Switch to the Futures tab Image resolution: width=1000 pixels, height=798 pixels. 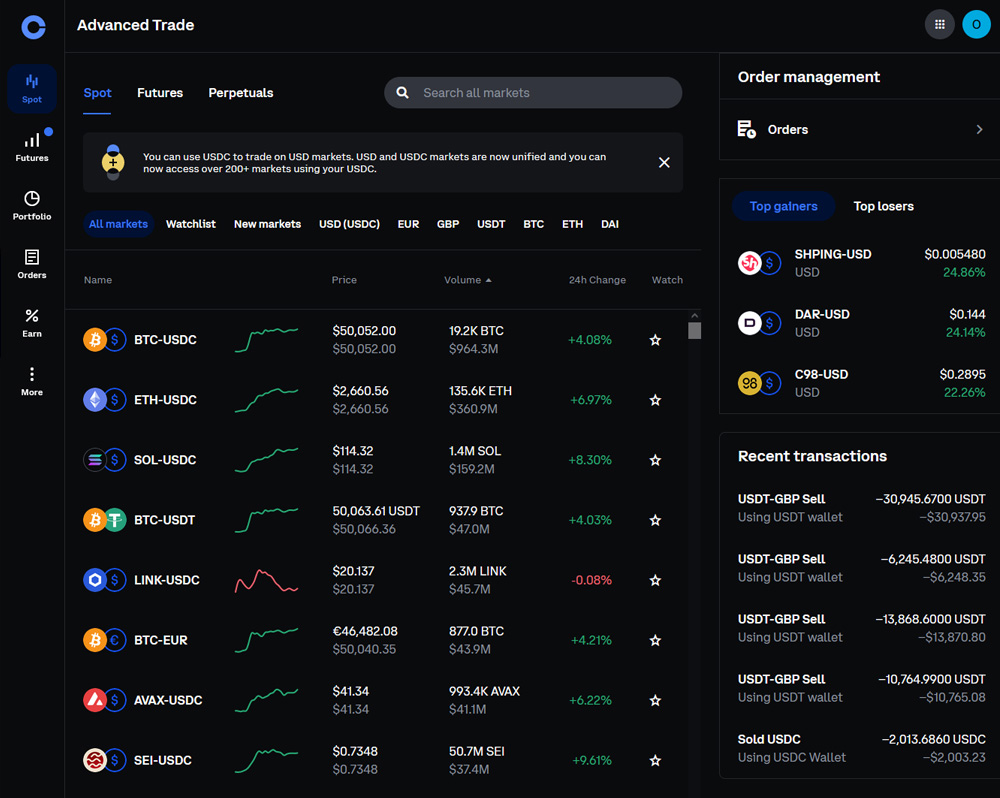click(160, 93)
